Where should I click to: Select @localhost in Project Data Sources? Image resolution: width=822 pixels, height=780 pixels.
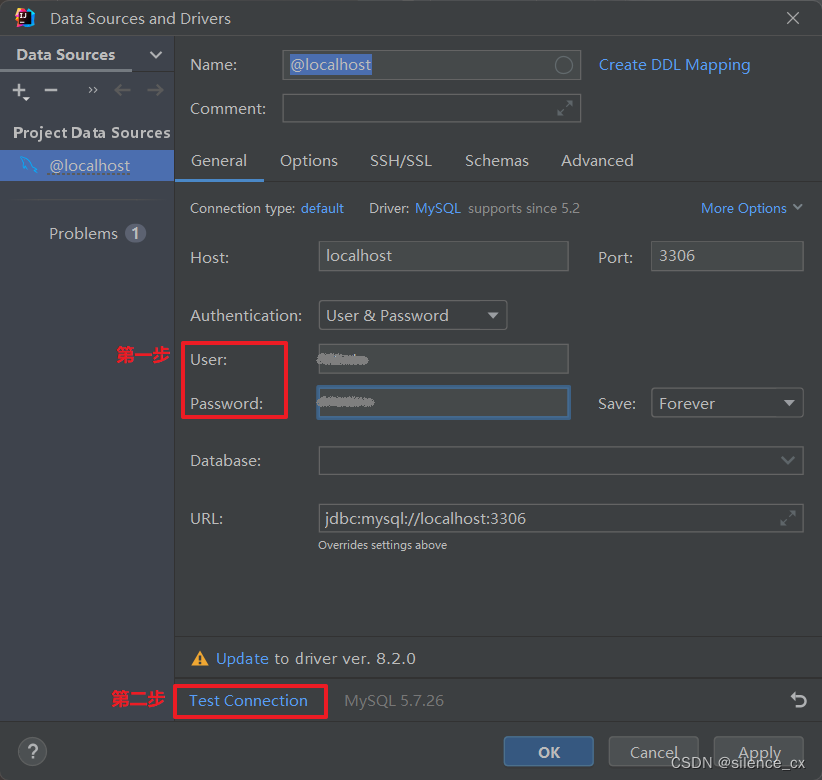click(x=87, y=166)
